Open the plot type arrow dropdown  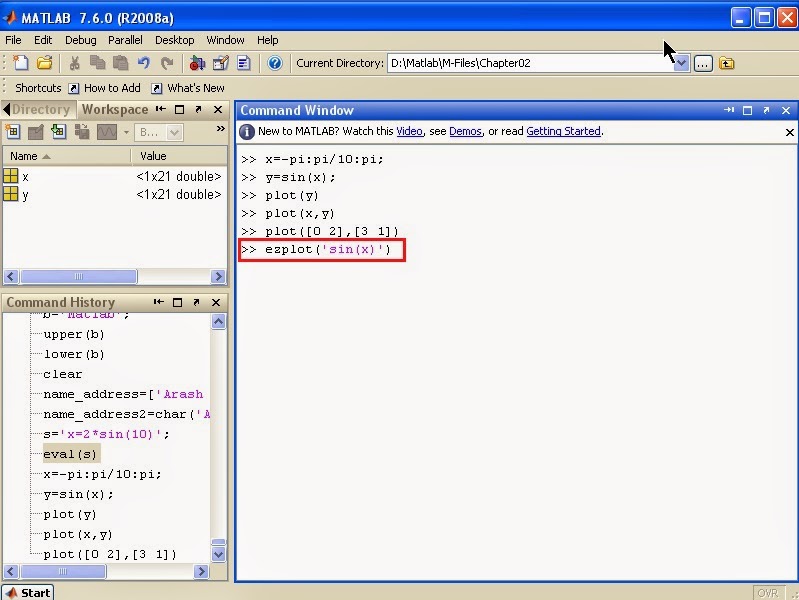click(x=126, y=133)
